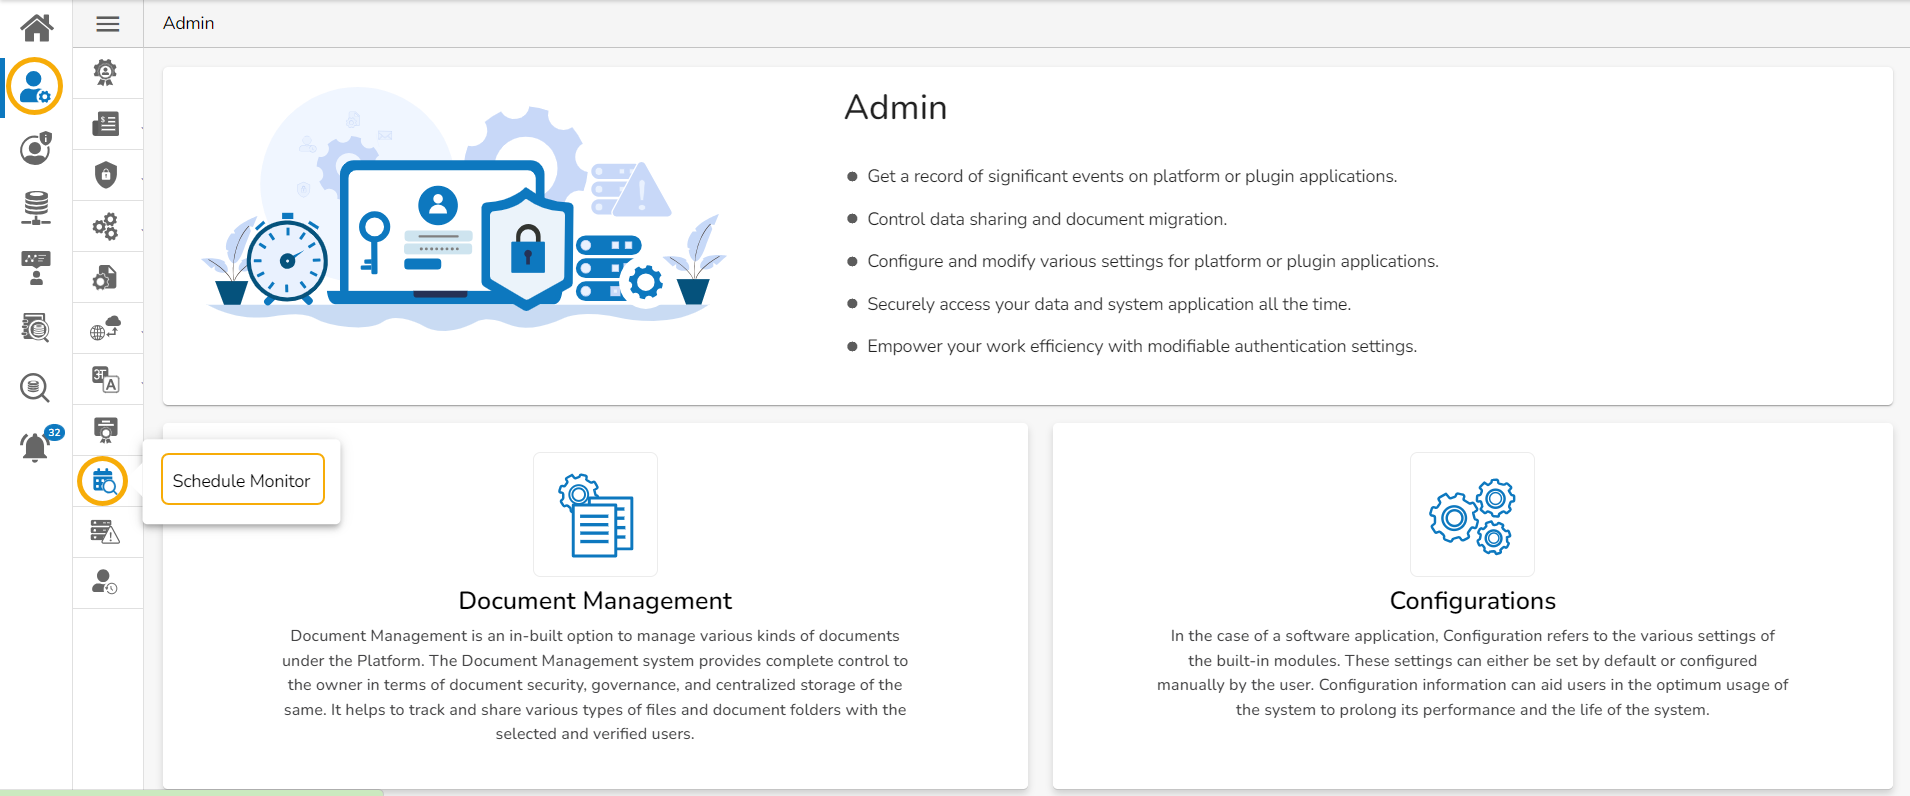Screen dimensions: 1910x796
Task: Click 'Securely access your data' text
Action: [1109, 304]
